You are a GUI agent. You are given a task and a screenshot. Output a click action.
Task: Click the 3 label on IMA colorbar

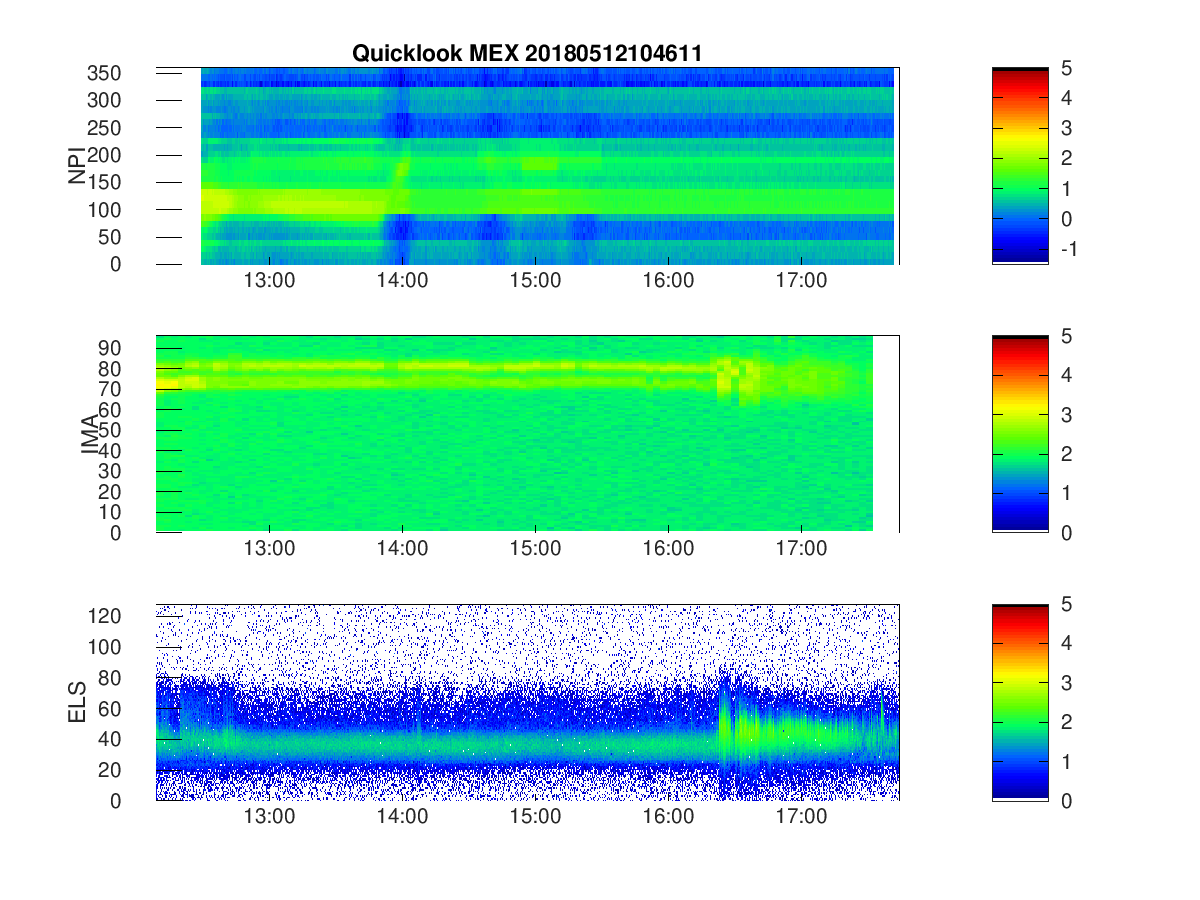coord(1069,415)
